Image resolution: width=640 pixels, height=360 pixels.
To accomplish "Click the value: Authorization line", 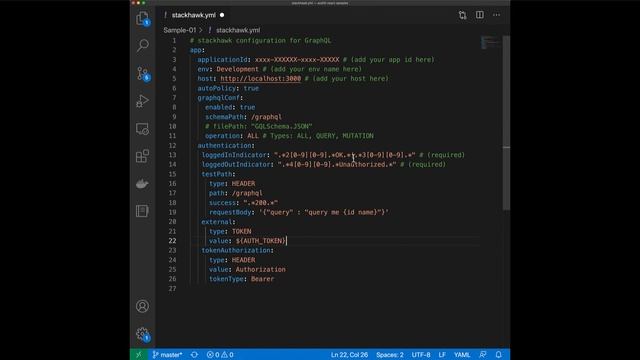I will (x=247, y=269).
